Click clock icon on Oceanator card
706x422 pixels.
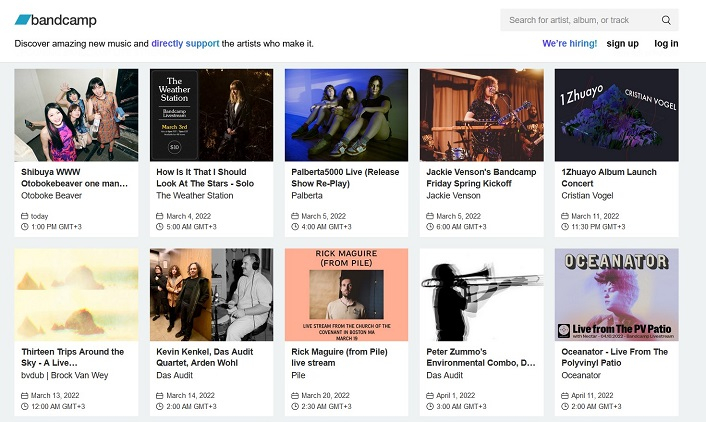coord(564,407)
